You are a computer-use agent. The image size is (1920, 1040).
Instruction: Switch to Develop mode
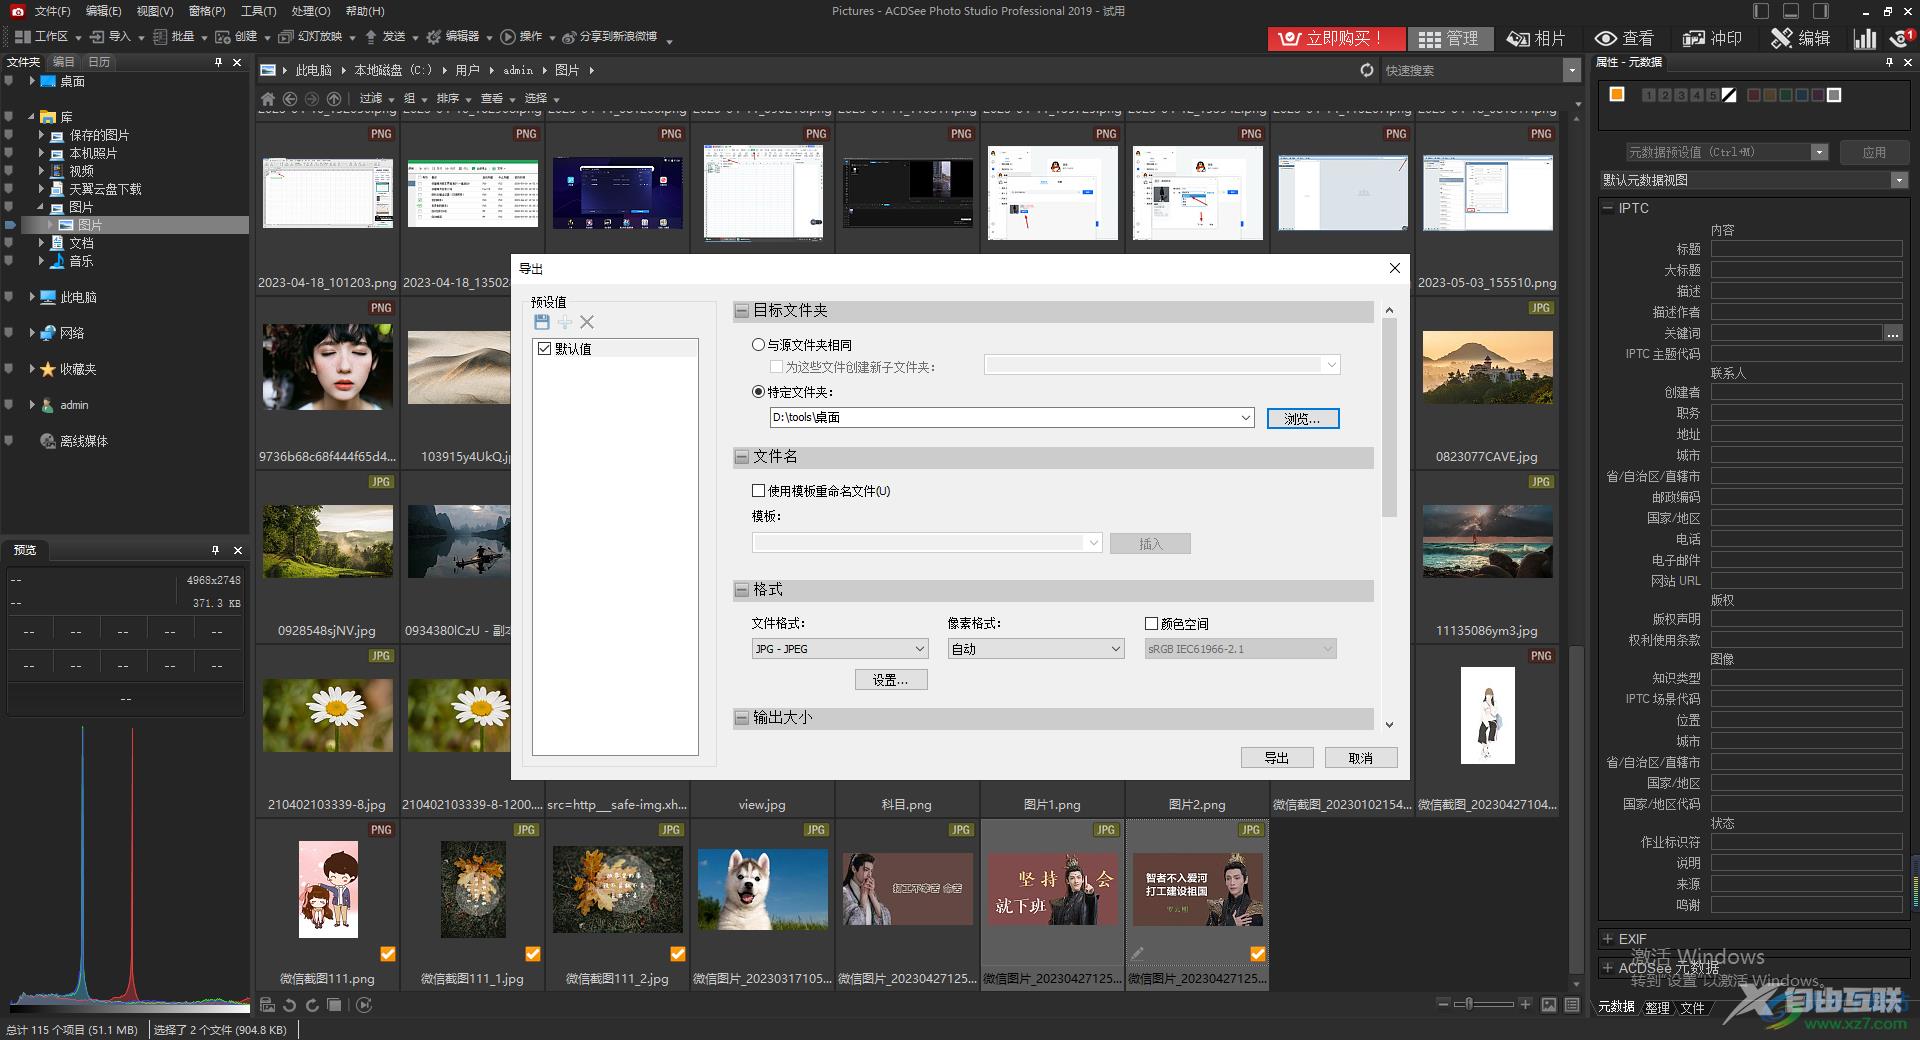(x=1712, y=38)
